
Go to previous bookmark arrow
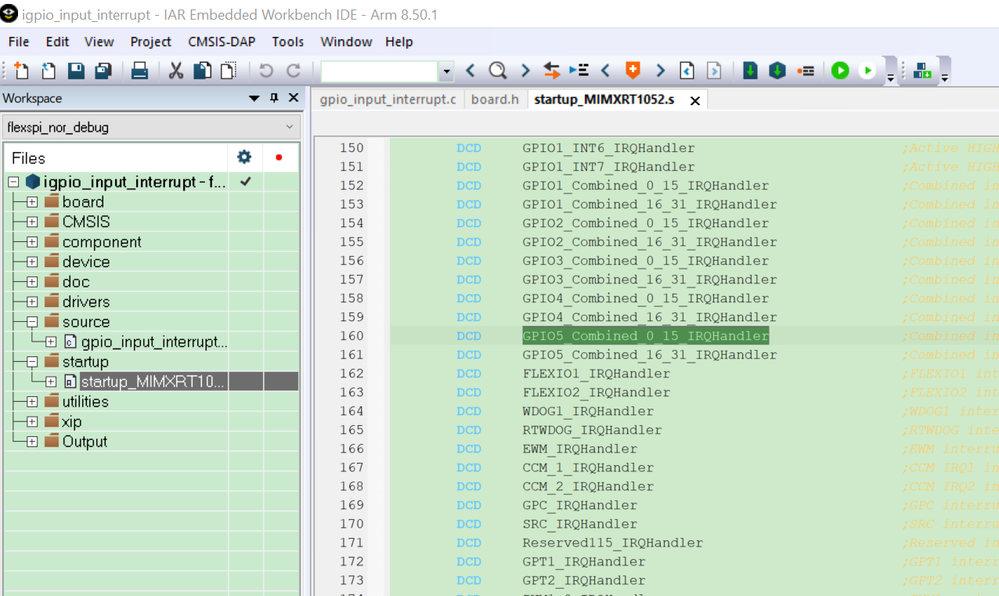605,71
